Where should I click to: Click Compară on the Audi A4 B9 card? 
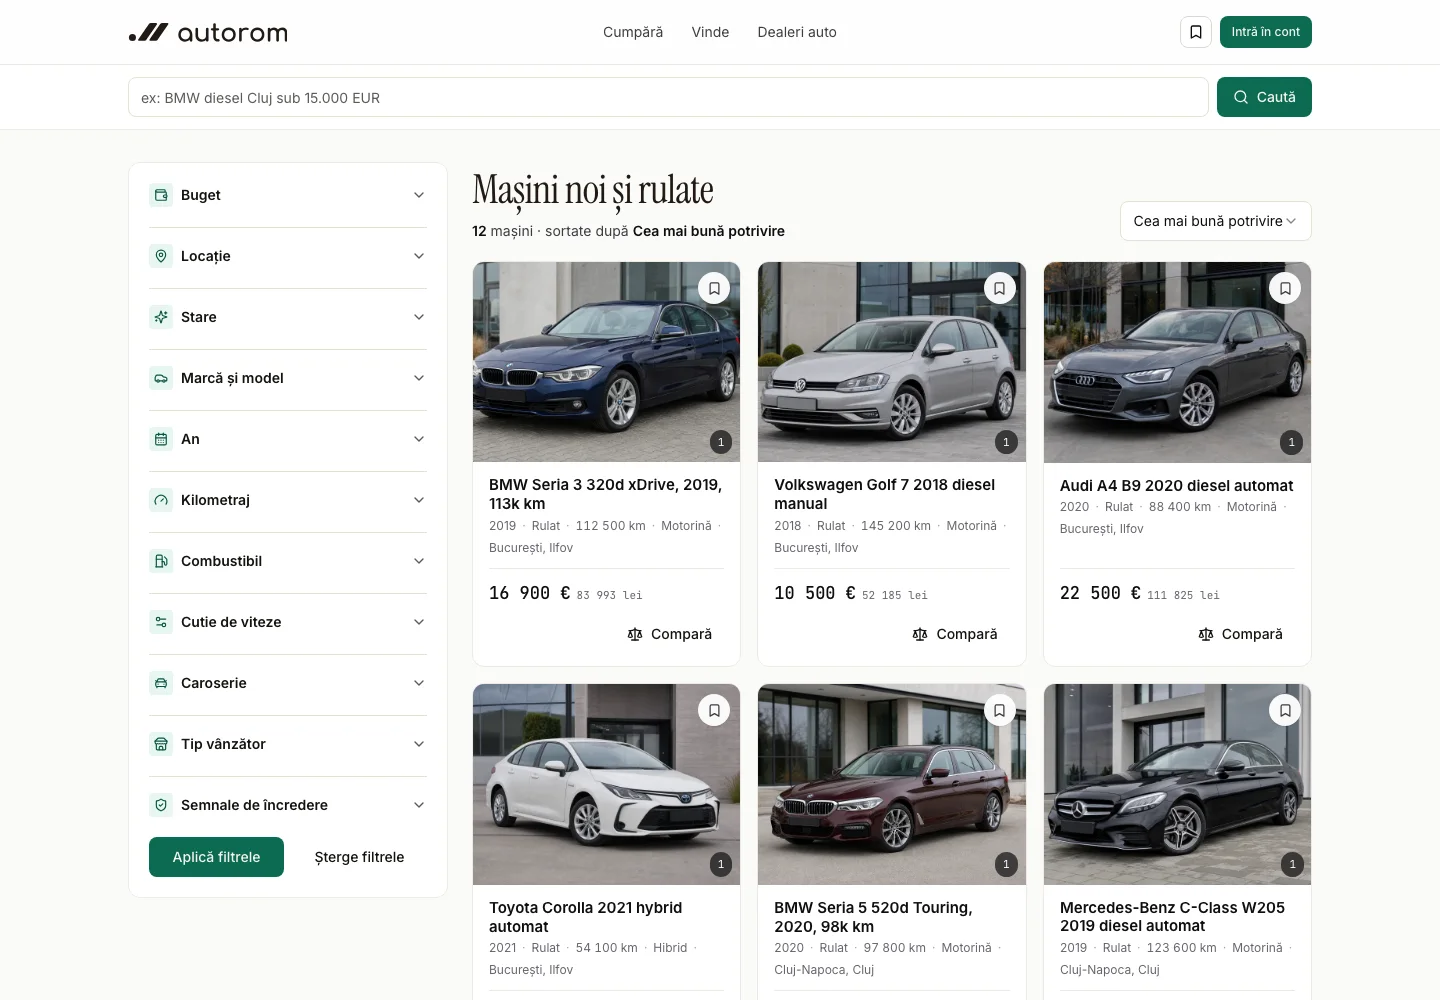pyautogui.click(x=1241, y=634)
